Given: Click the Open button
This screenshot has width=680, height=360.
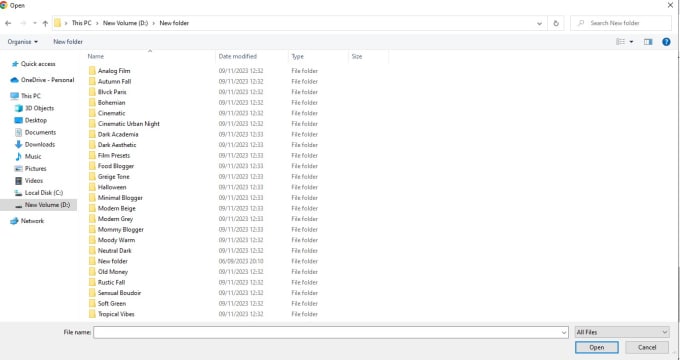Looking at the screenshot, I should (597, 347).
